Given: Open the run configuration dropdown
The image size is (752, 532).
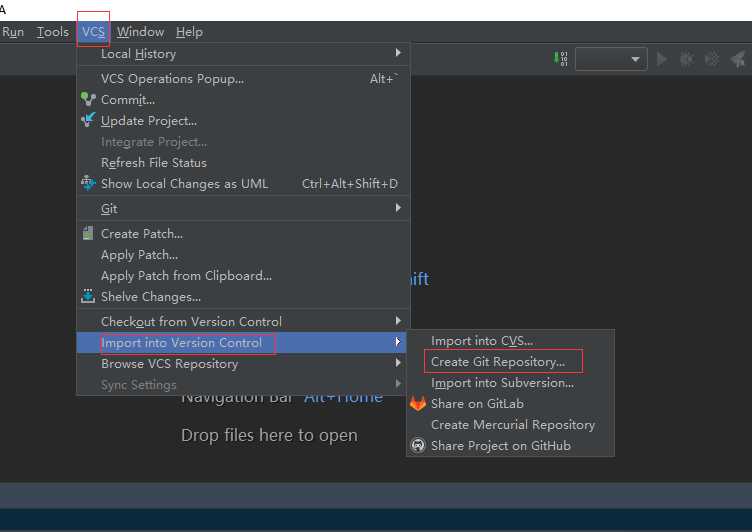Looking at the screenshot, I should (x=611, y=59).
